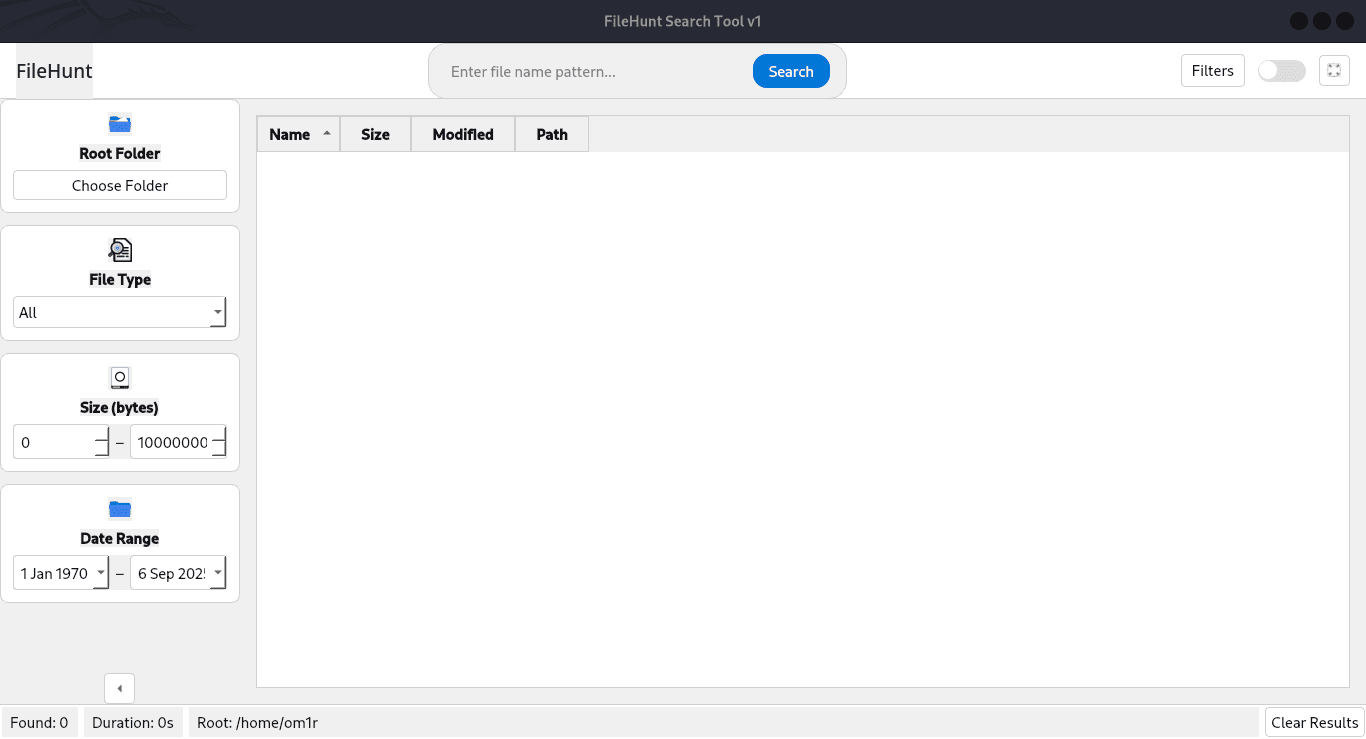Screen dimensions: 1366x739
Task: Open the start date picker showing 1 Jan 1970
Action: coord(61,574)
